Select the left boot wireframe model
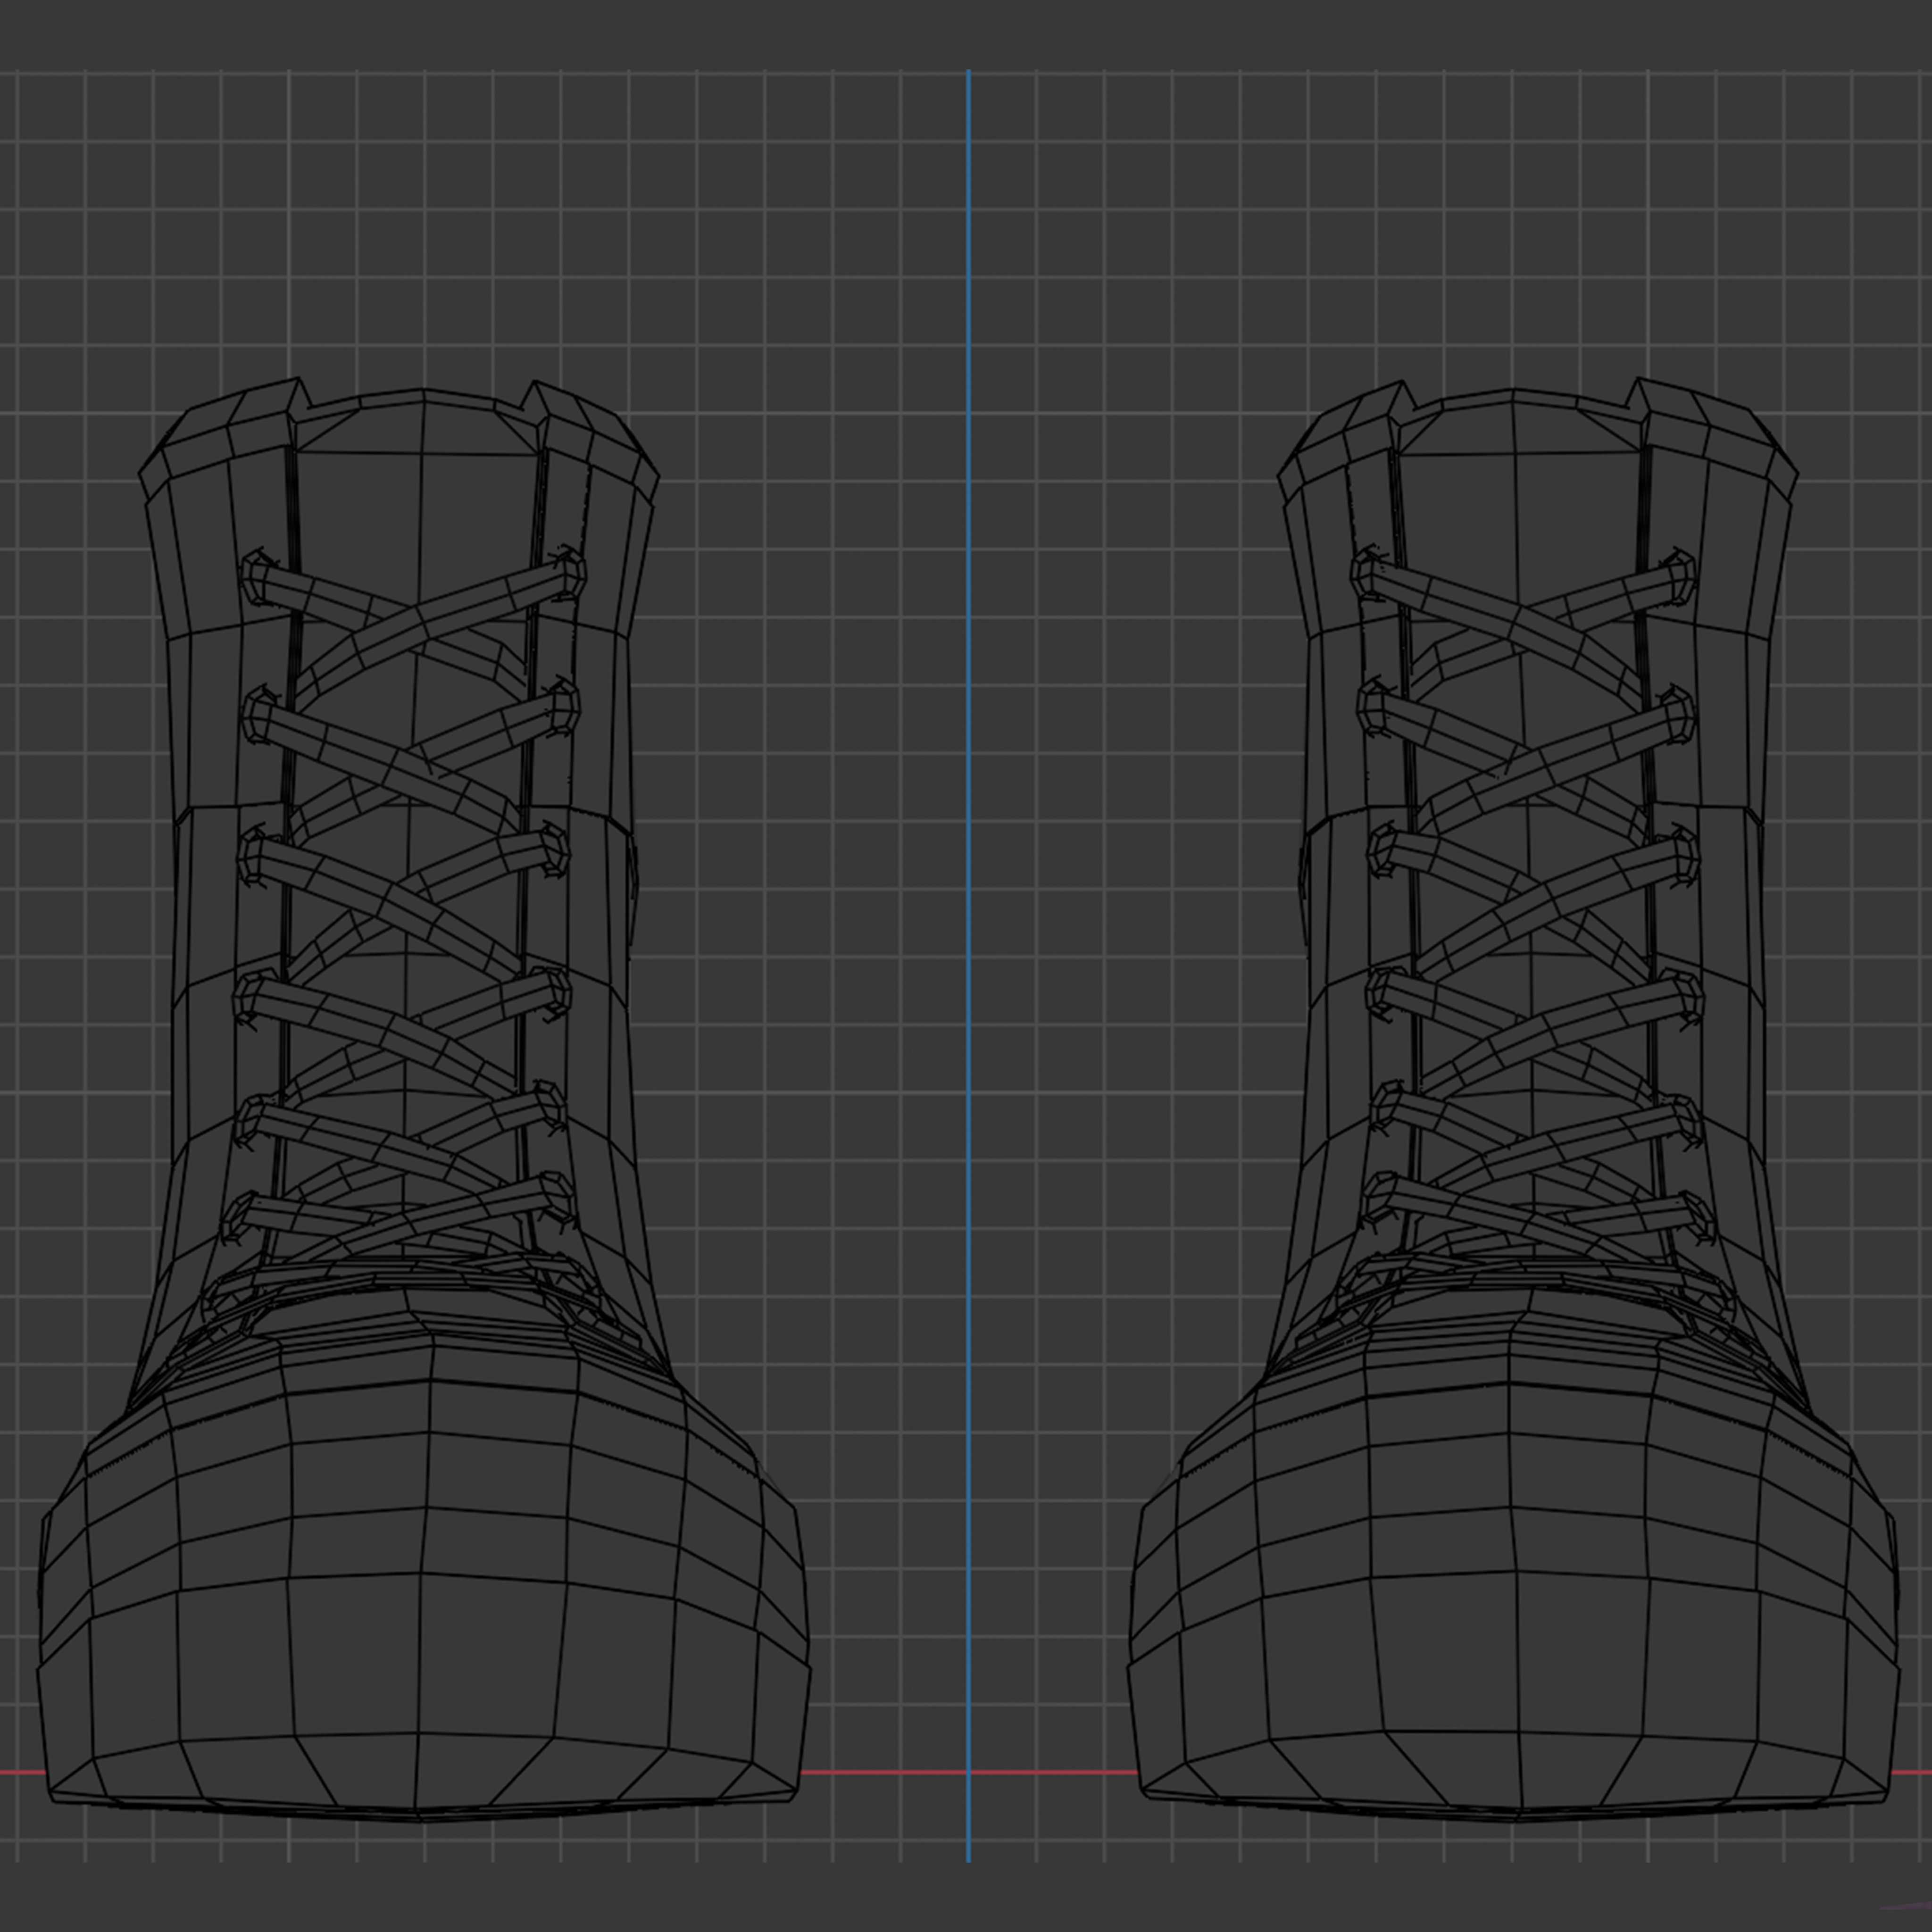The width and height of the screenshot is (1932, 1932). (424, 1100)
